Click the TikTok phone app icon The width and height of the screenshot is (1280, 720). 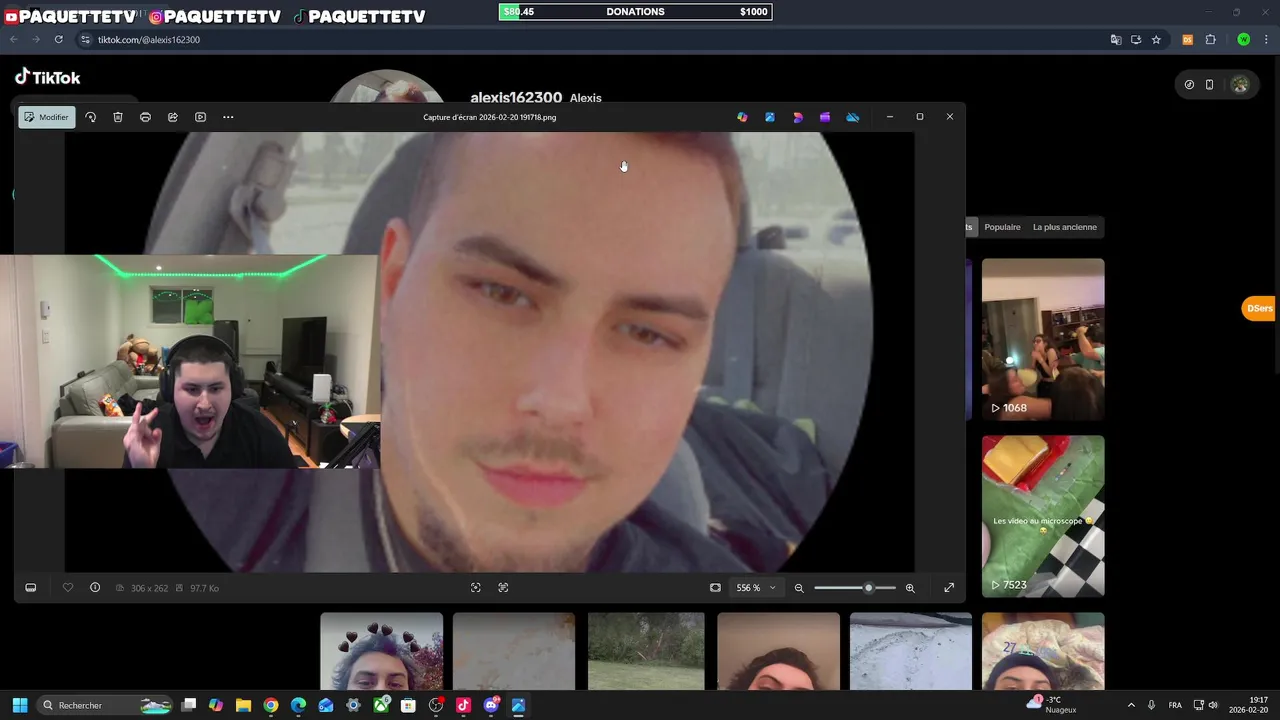point(1209,85)
